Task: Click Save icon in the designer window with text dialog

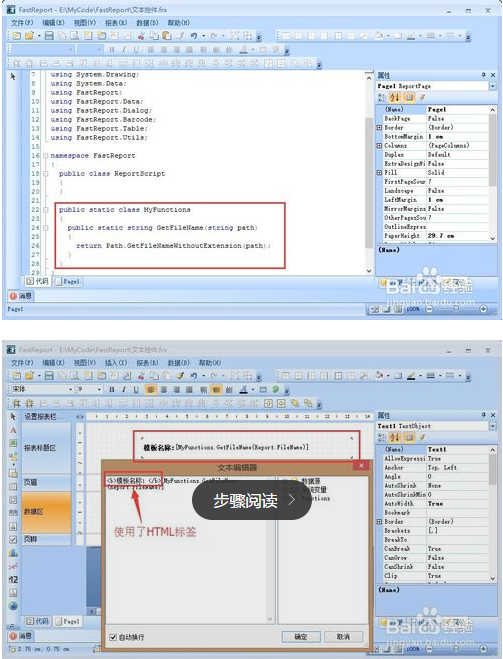Action: coord(49,375)
